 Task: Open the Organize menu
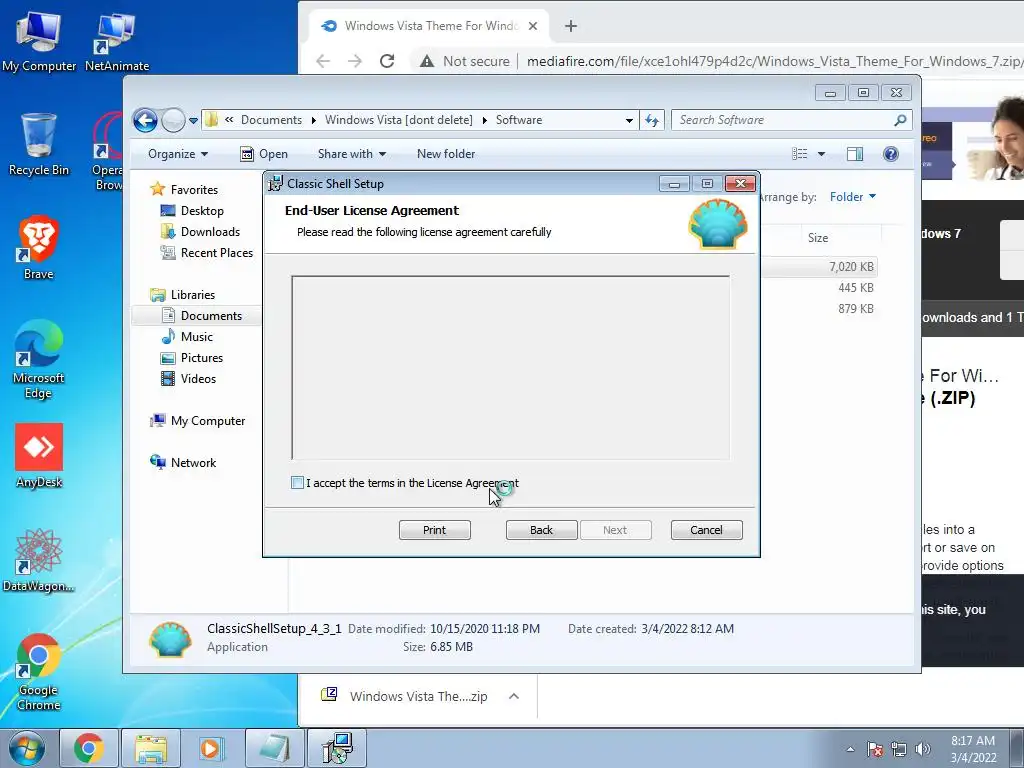[x=178, y=154]
